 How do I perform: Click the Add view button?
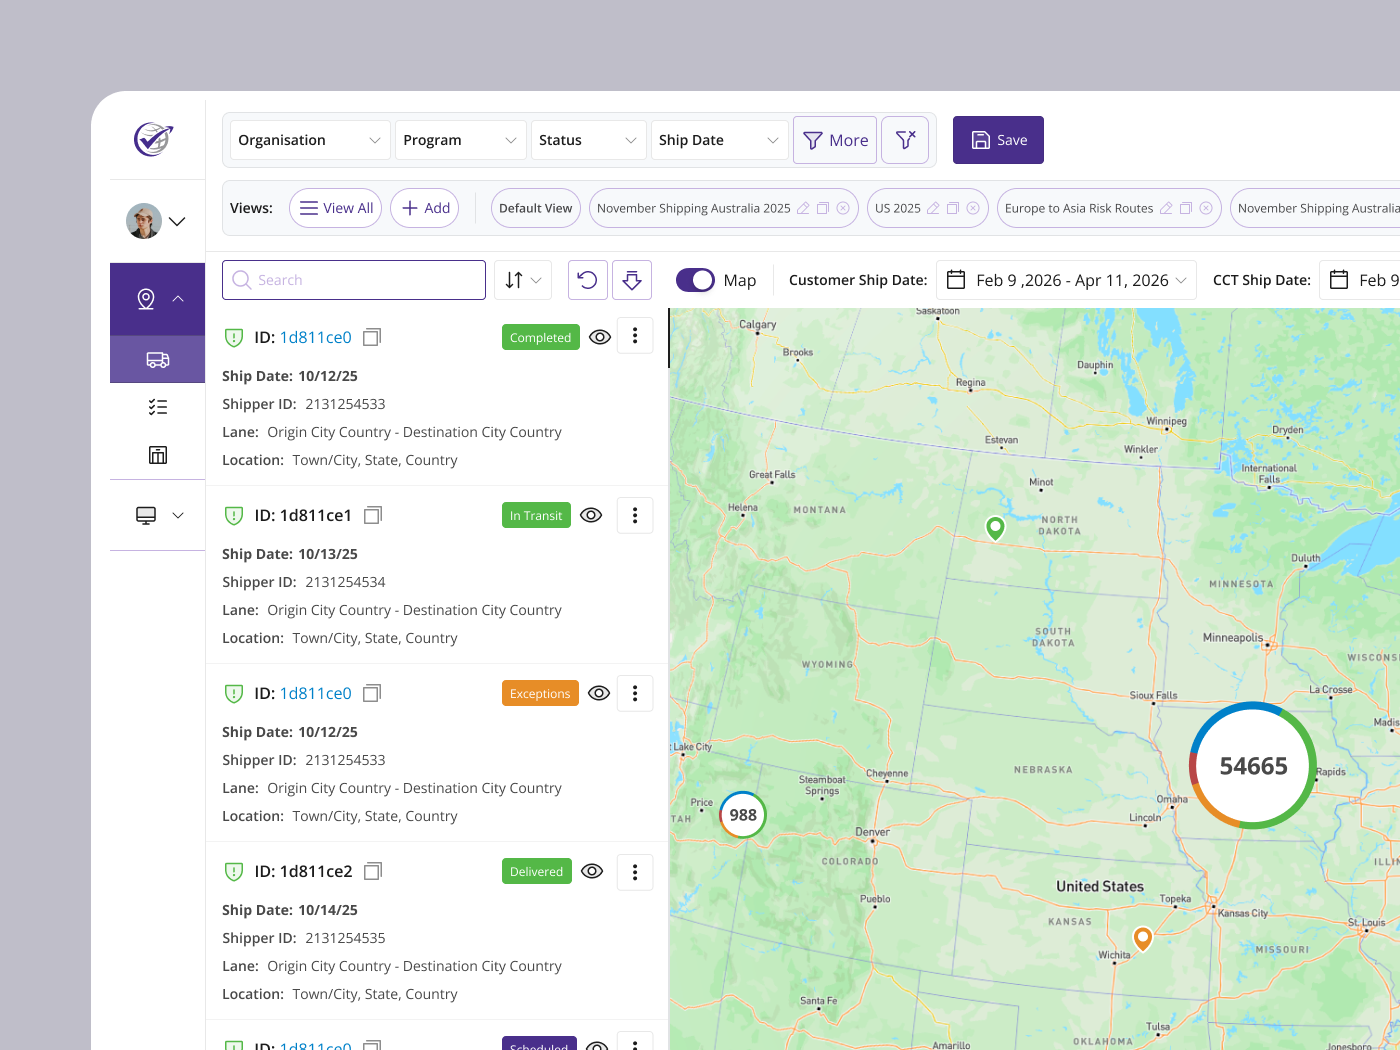425,208
